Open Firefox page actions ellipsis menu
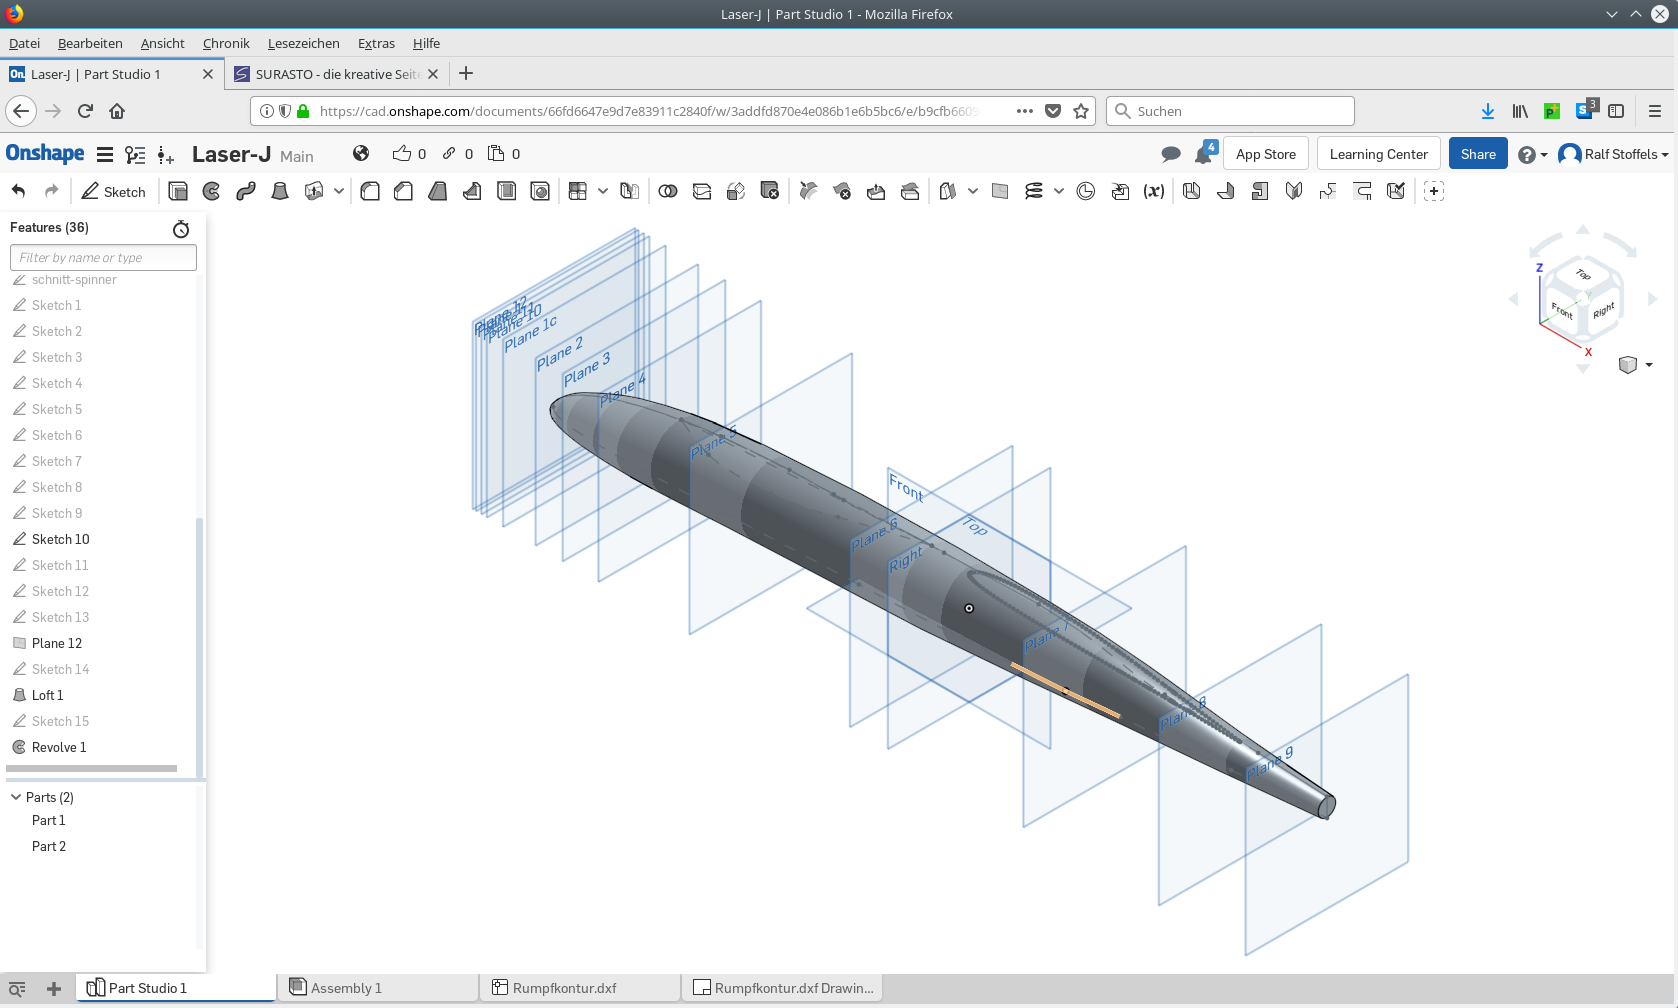The height and width of the screenshot is (1008, 1678). tap(1025, 111)
